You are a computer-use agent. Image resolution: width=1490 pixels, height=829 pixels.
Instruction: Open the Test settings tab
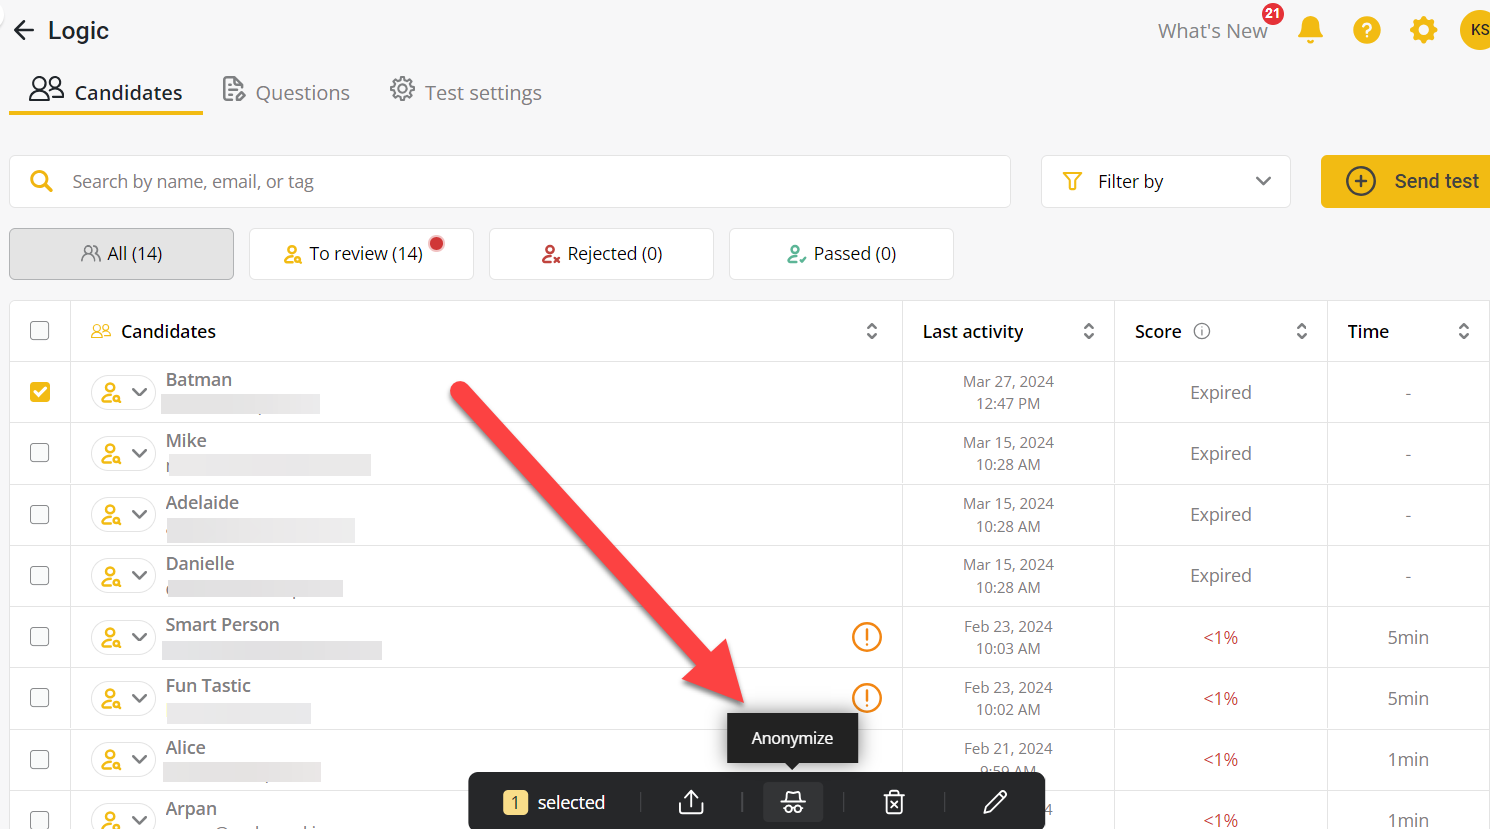pyautogui.click(x=466, y=92)
